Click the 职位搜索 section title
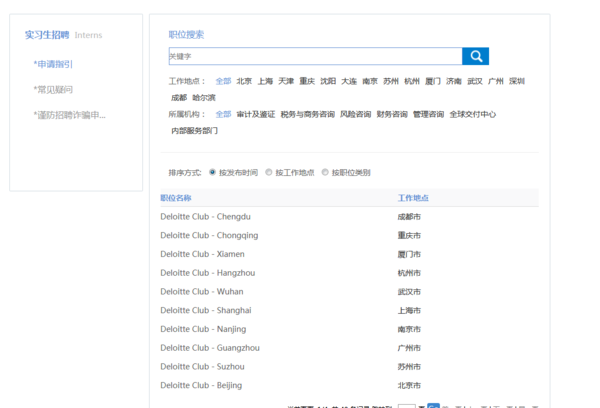 tap(186, 34)
